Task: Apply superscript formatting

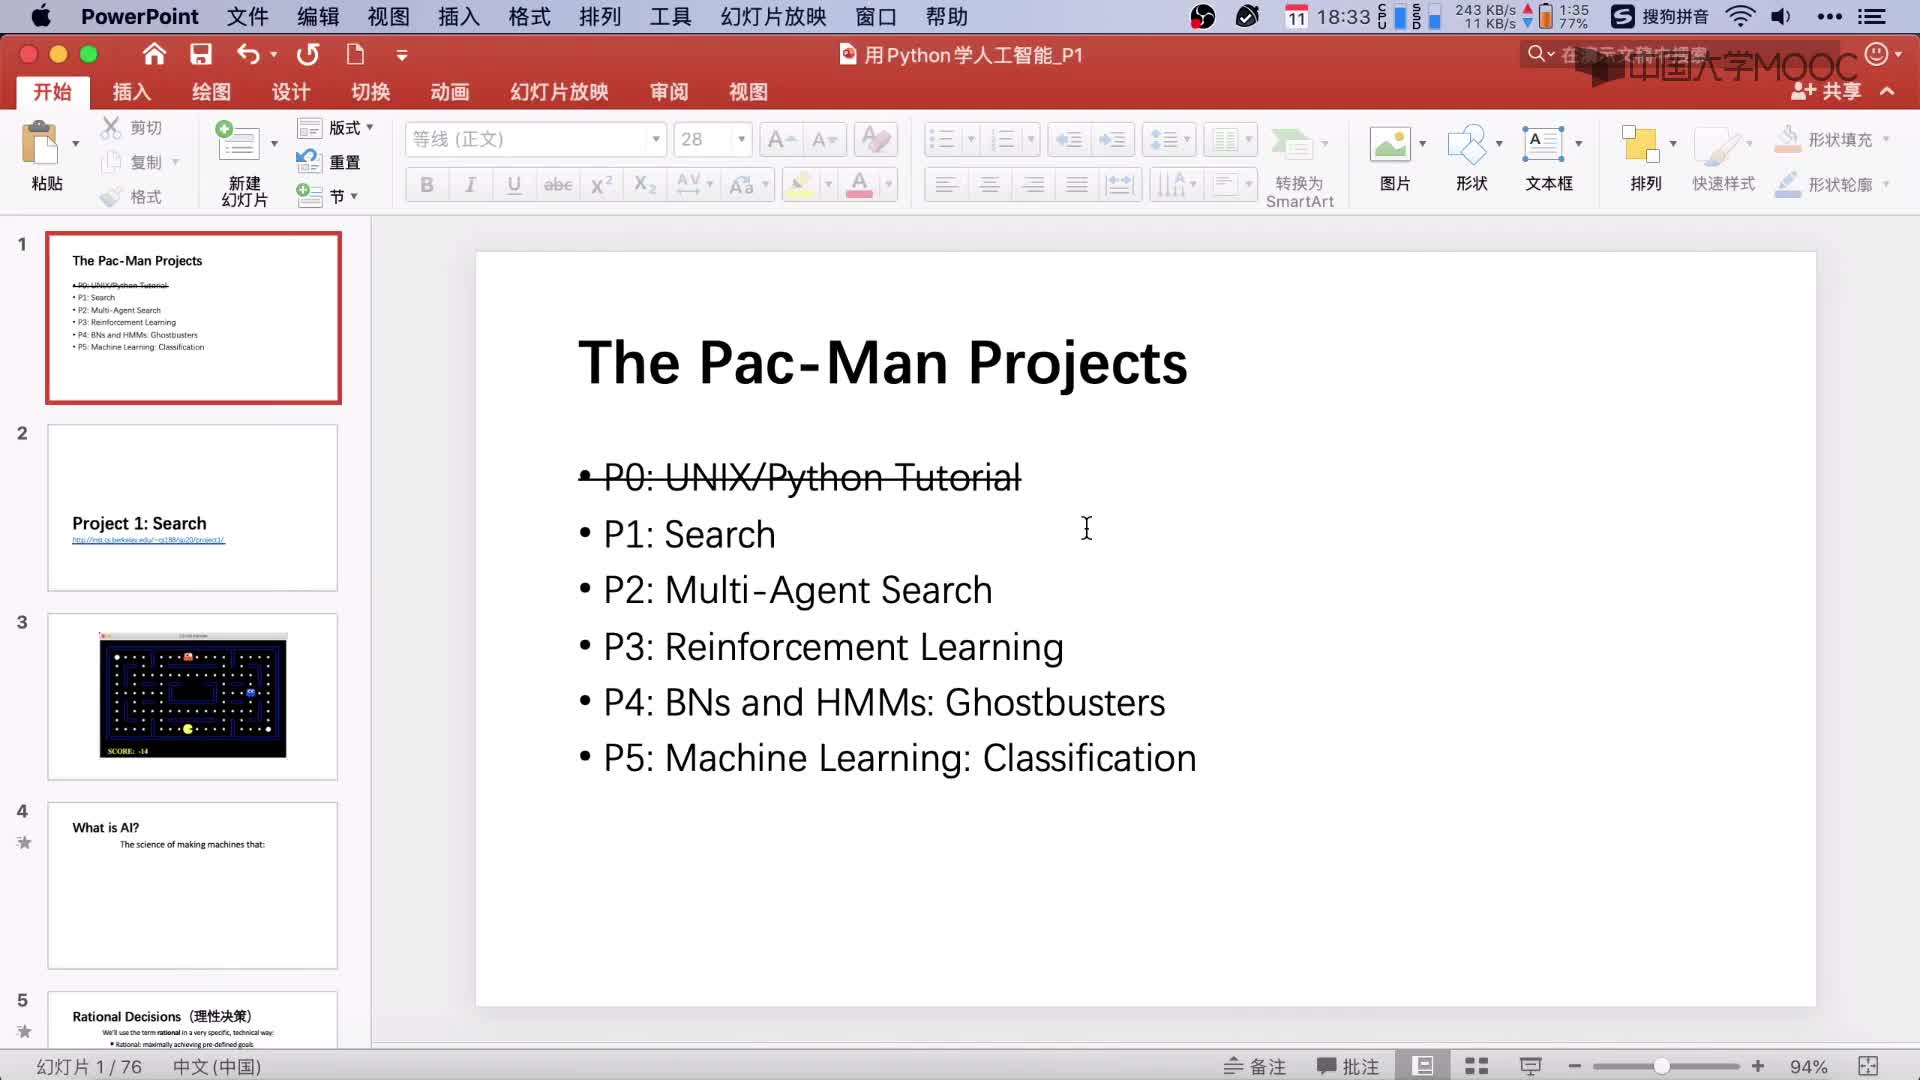Action: 601,185
